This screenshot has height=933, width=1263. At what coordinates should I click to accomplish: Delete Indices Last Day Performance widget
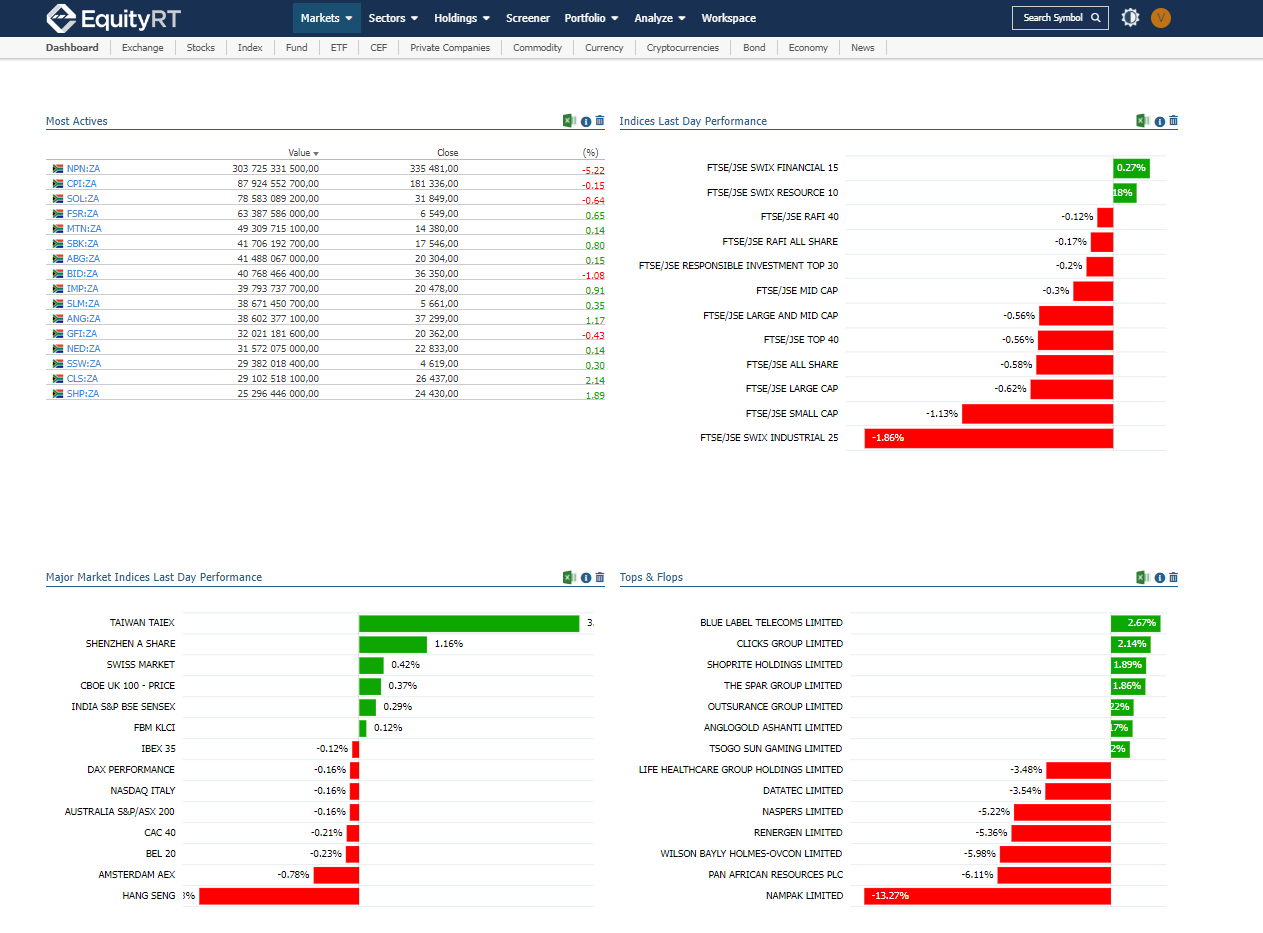(1173, 121)
